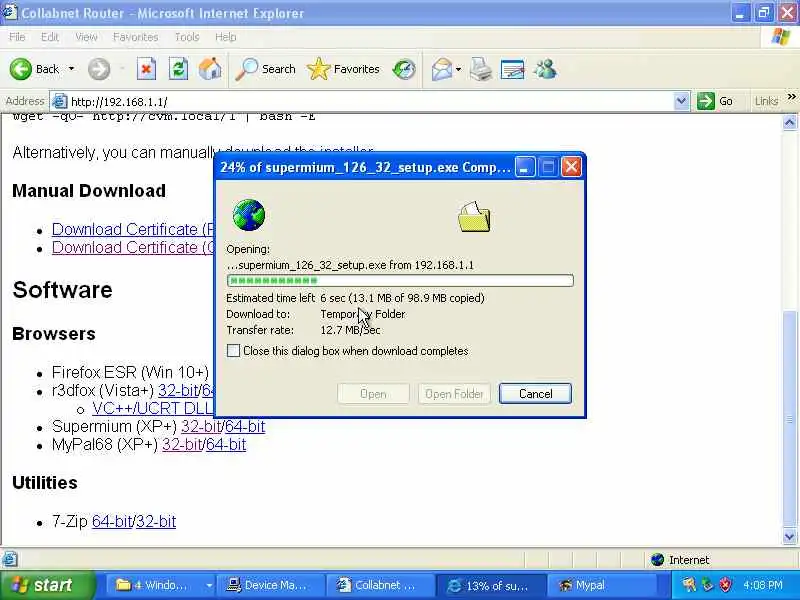
Task: Go to Home page icon
Action: tap(210, 69)
